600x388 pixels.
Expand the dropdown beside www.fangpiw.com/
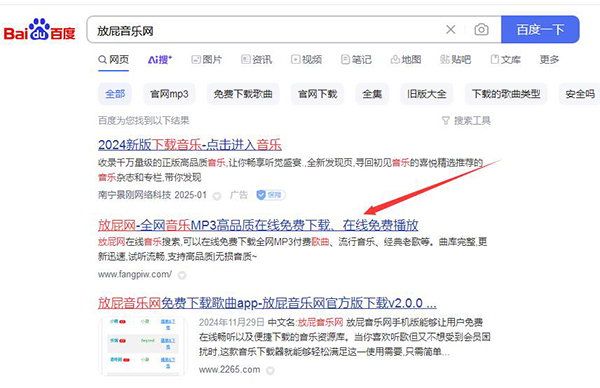182,275
